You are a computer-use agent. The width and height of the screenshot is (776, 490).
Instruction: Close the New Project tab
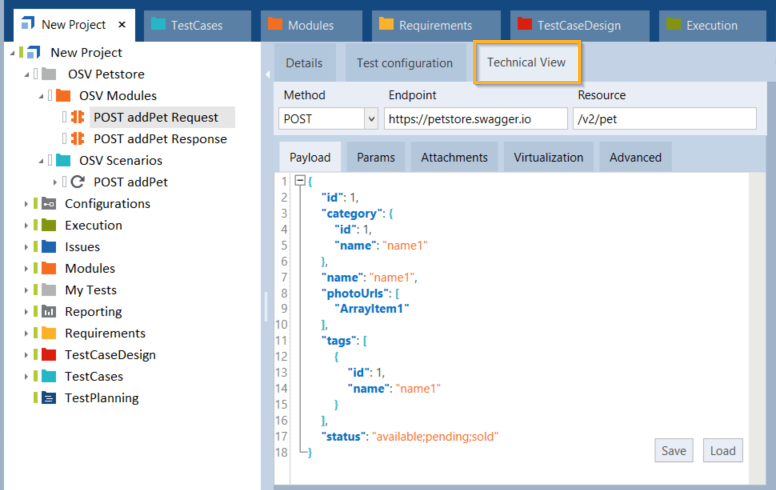pyautogui.click(x=122, y=24)
